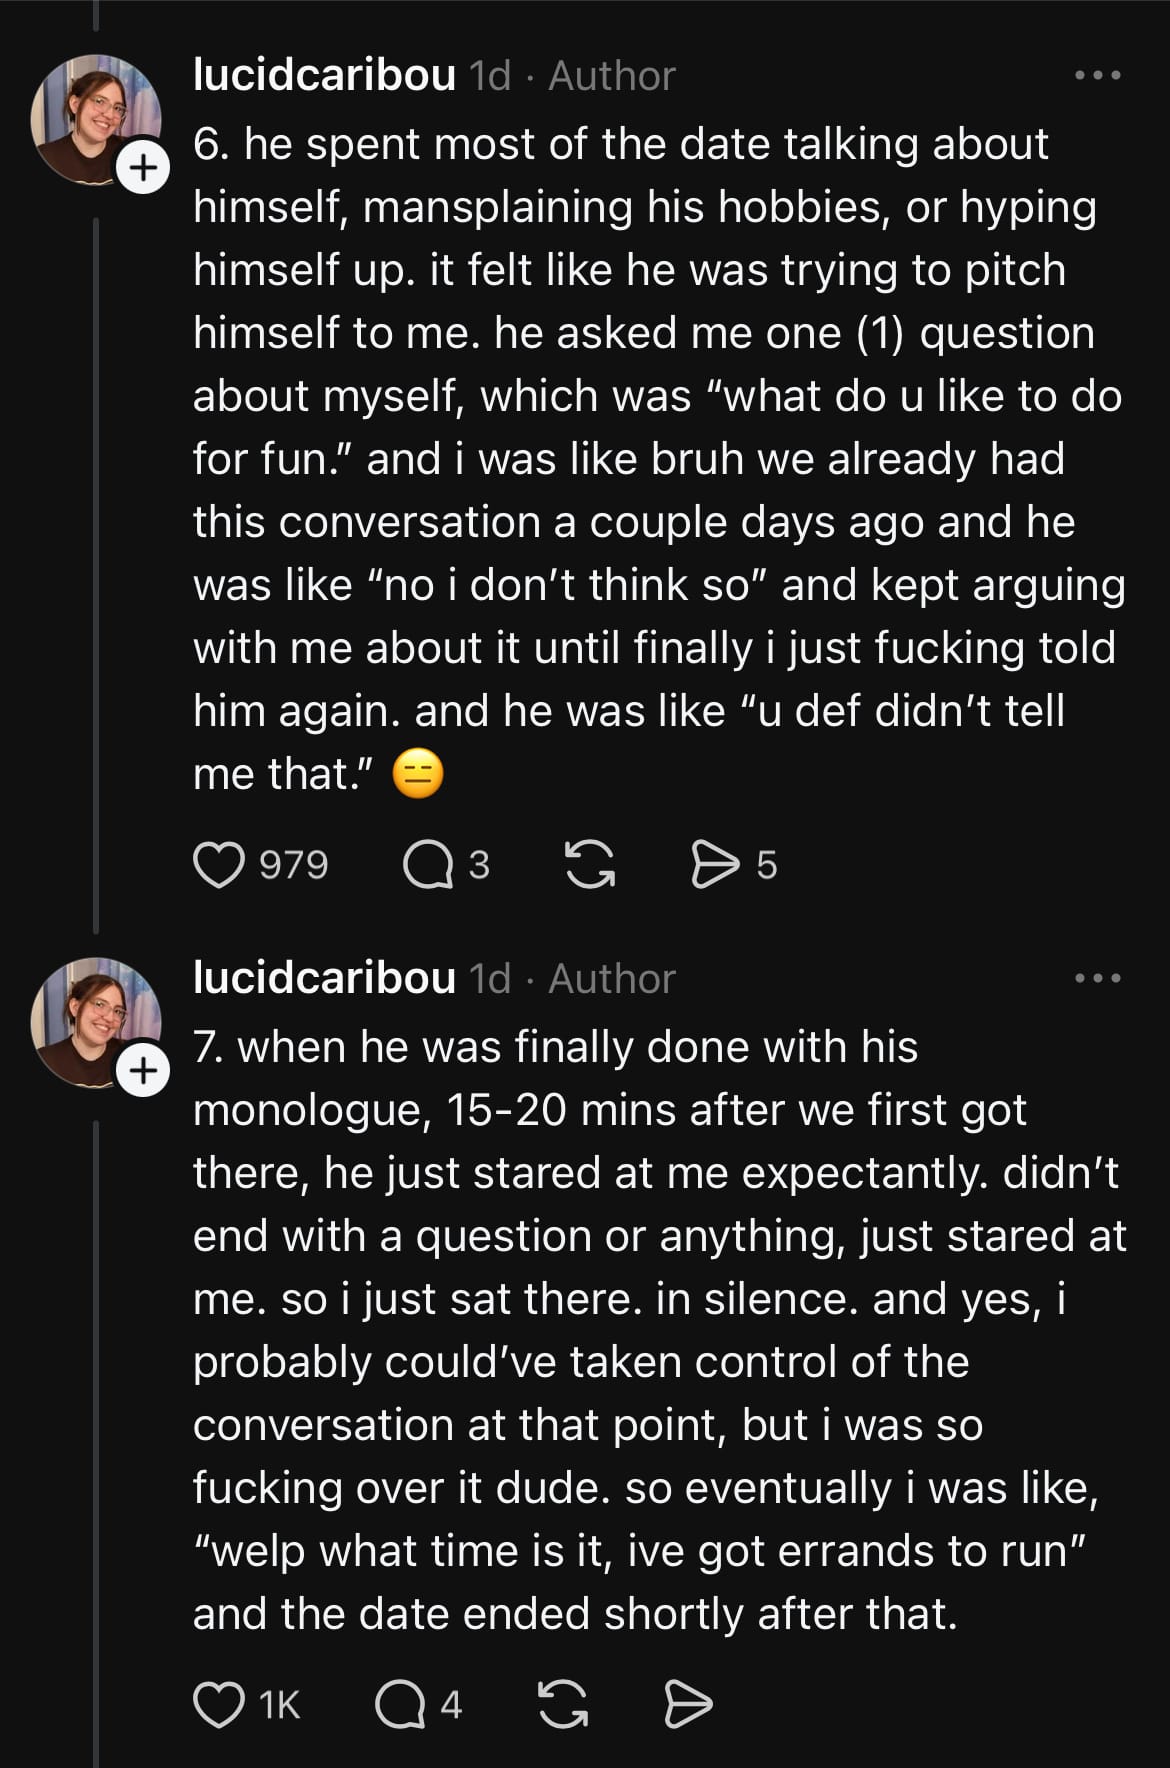Tap the 1d timestamp on post 6
This screenshot has height=1768, width=1170.
tap(490, 76)
